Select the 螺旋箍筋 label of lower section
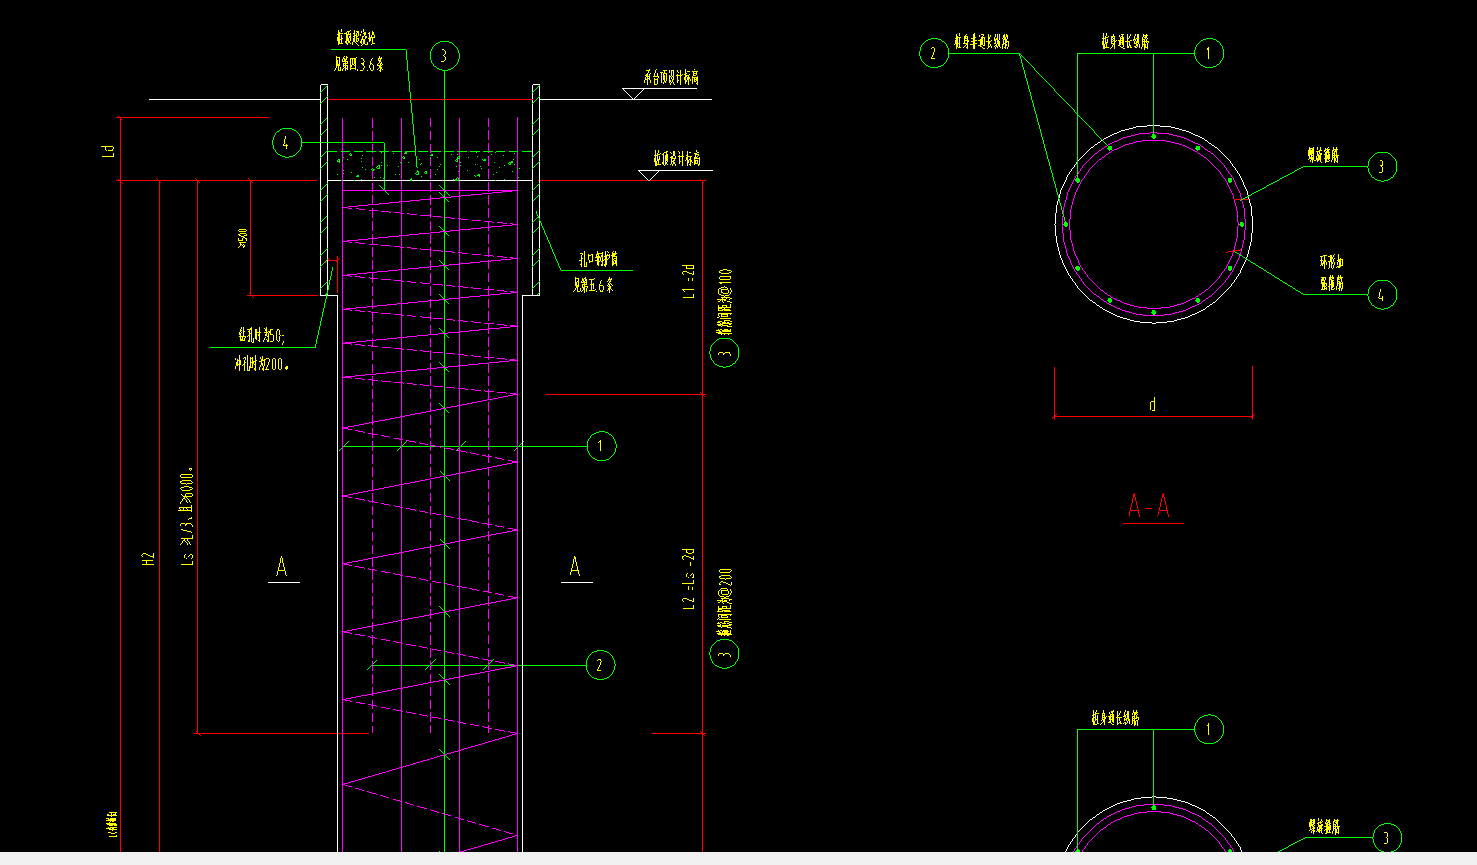This screenshot has width=1477, height=865. click(1324, 827)
